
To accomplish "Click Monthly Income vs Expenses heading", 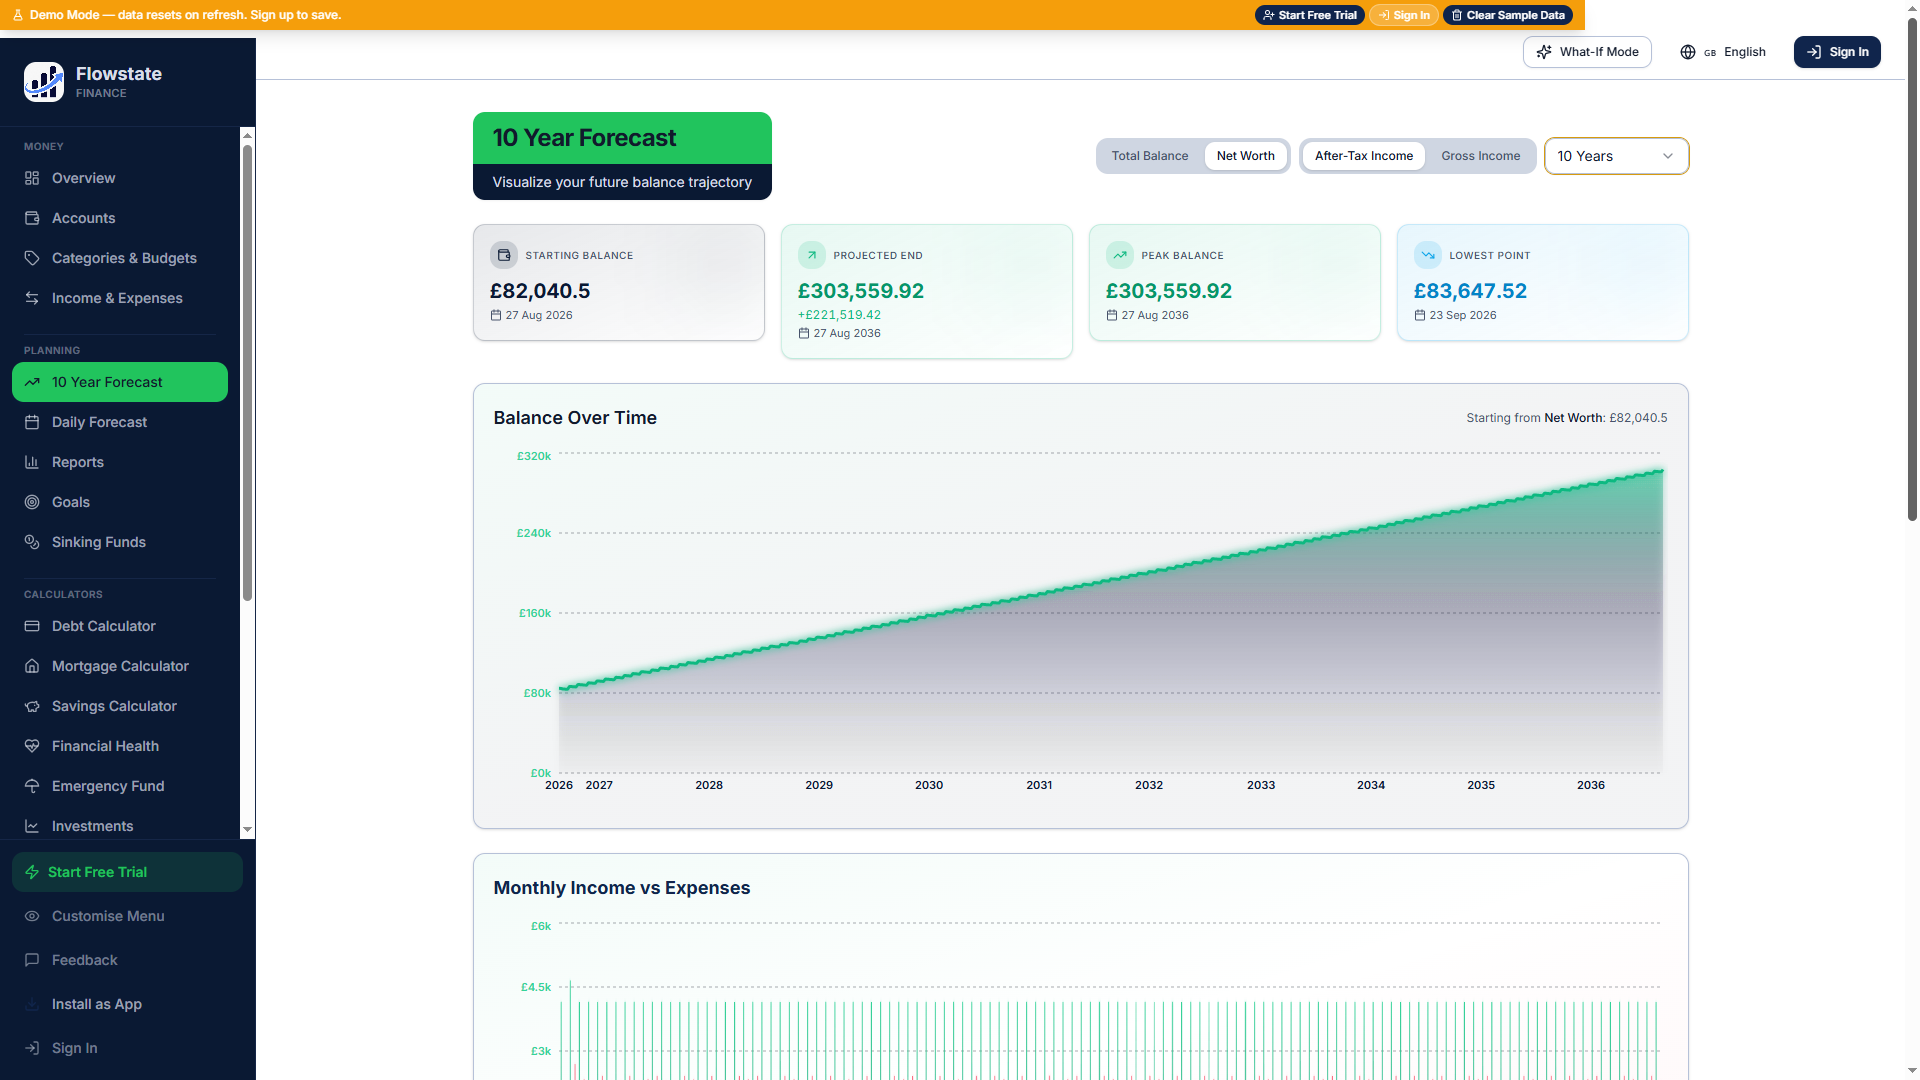I will click(621, 888).
